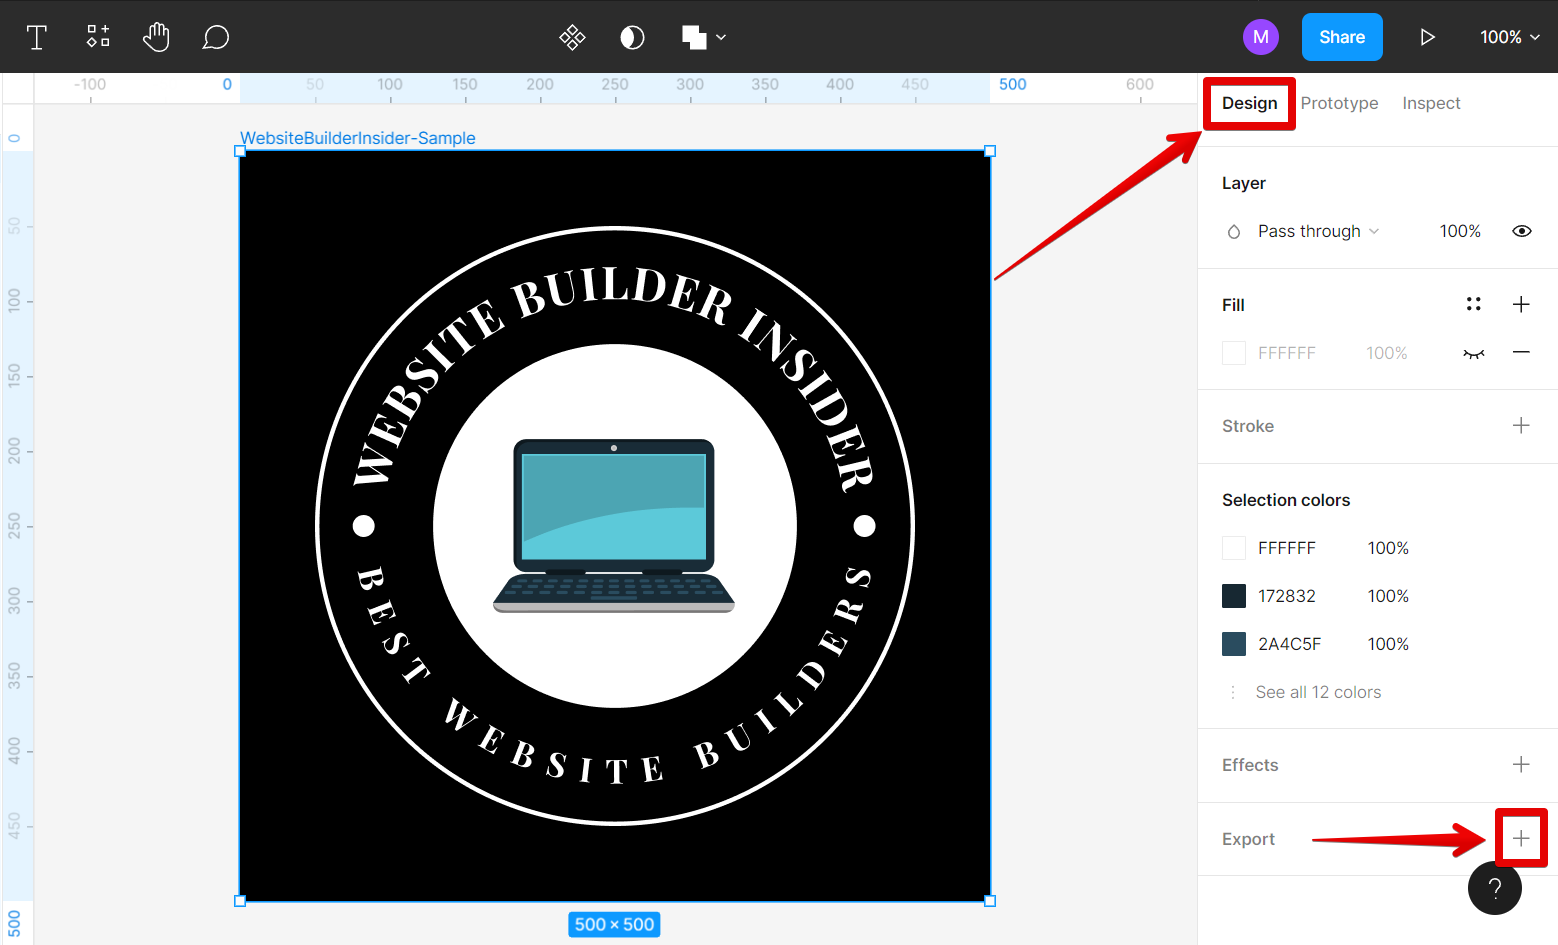This screenshot has width=1558, height=945.
Task: Select the Comment tool
Action: (x=216, y=38)
